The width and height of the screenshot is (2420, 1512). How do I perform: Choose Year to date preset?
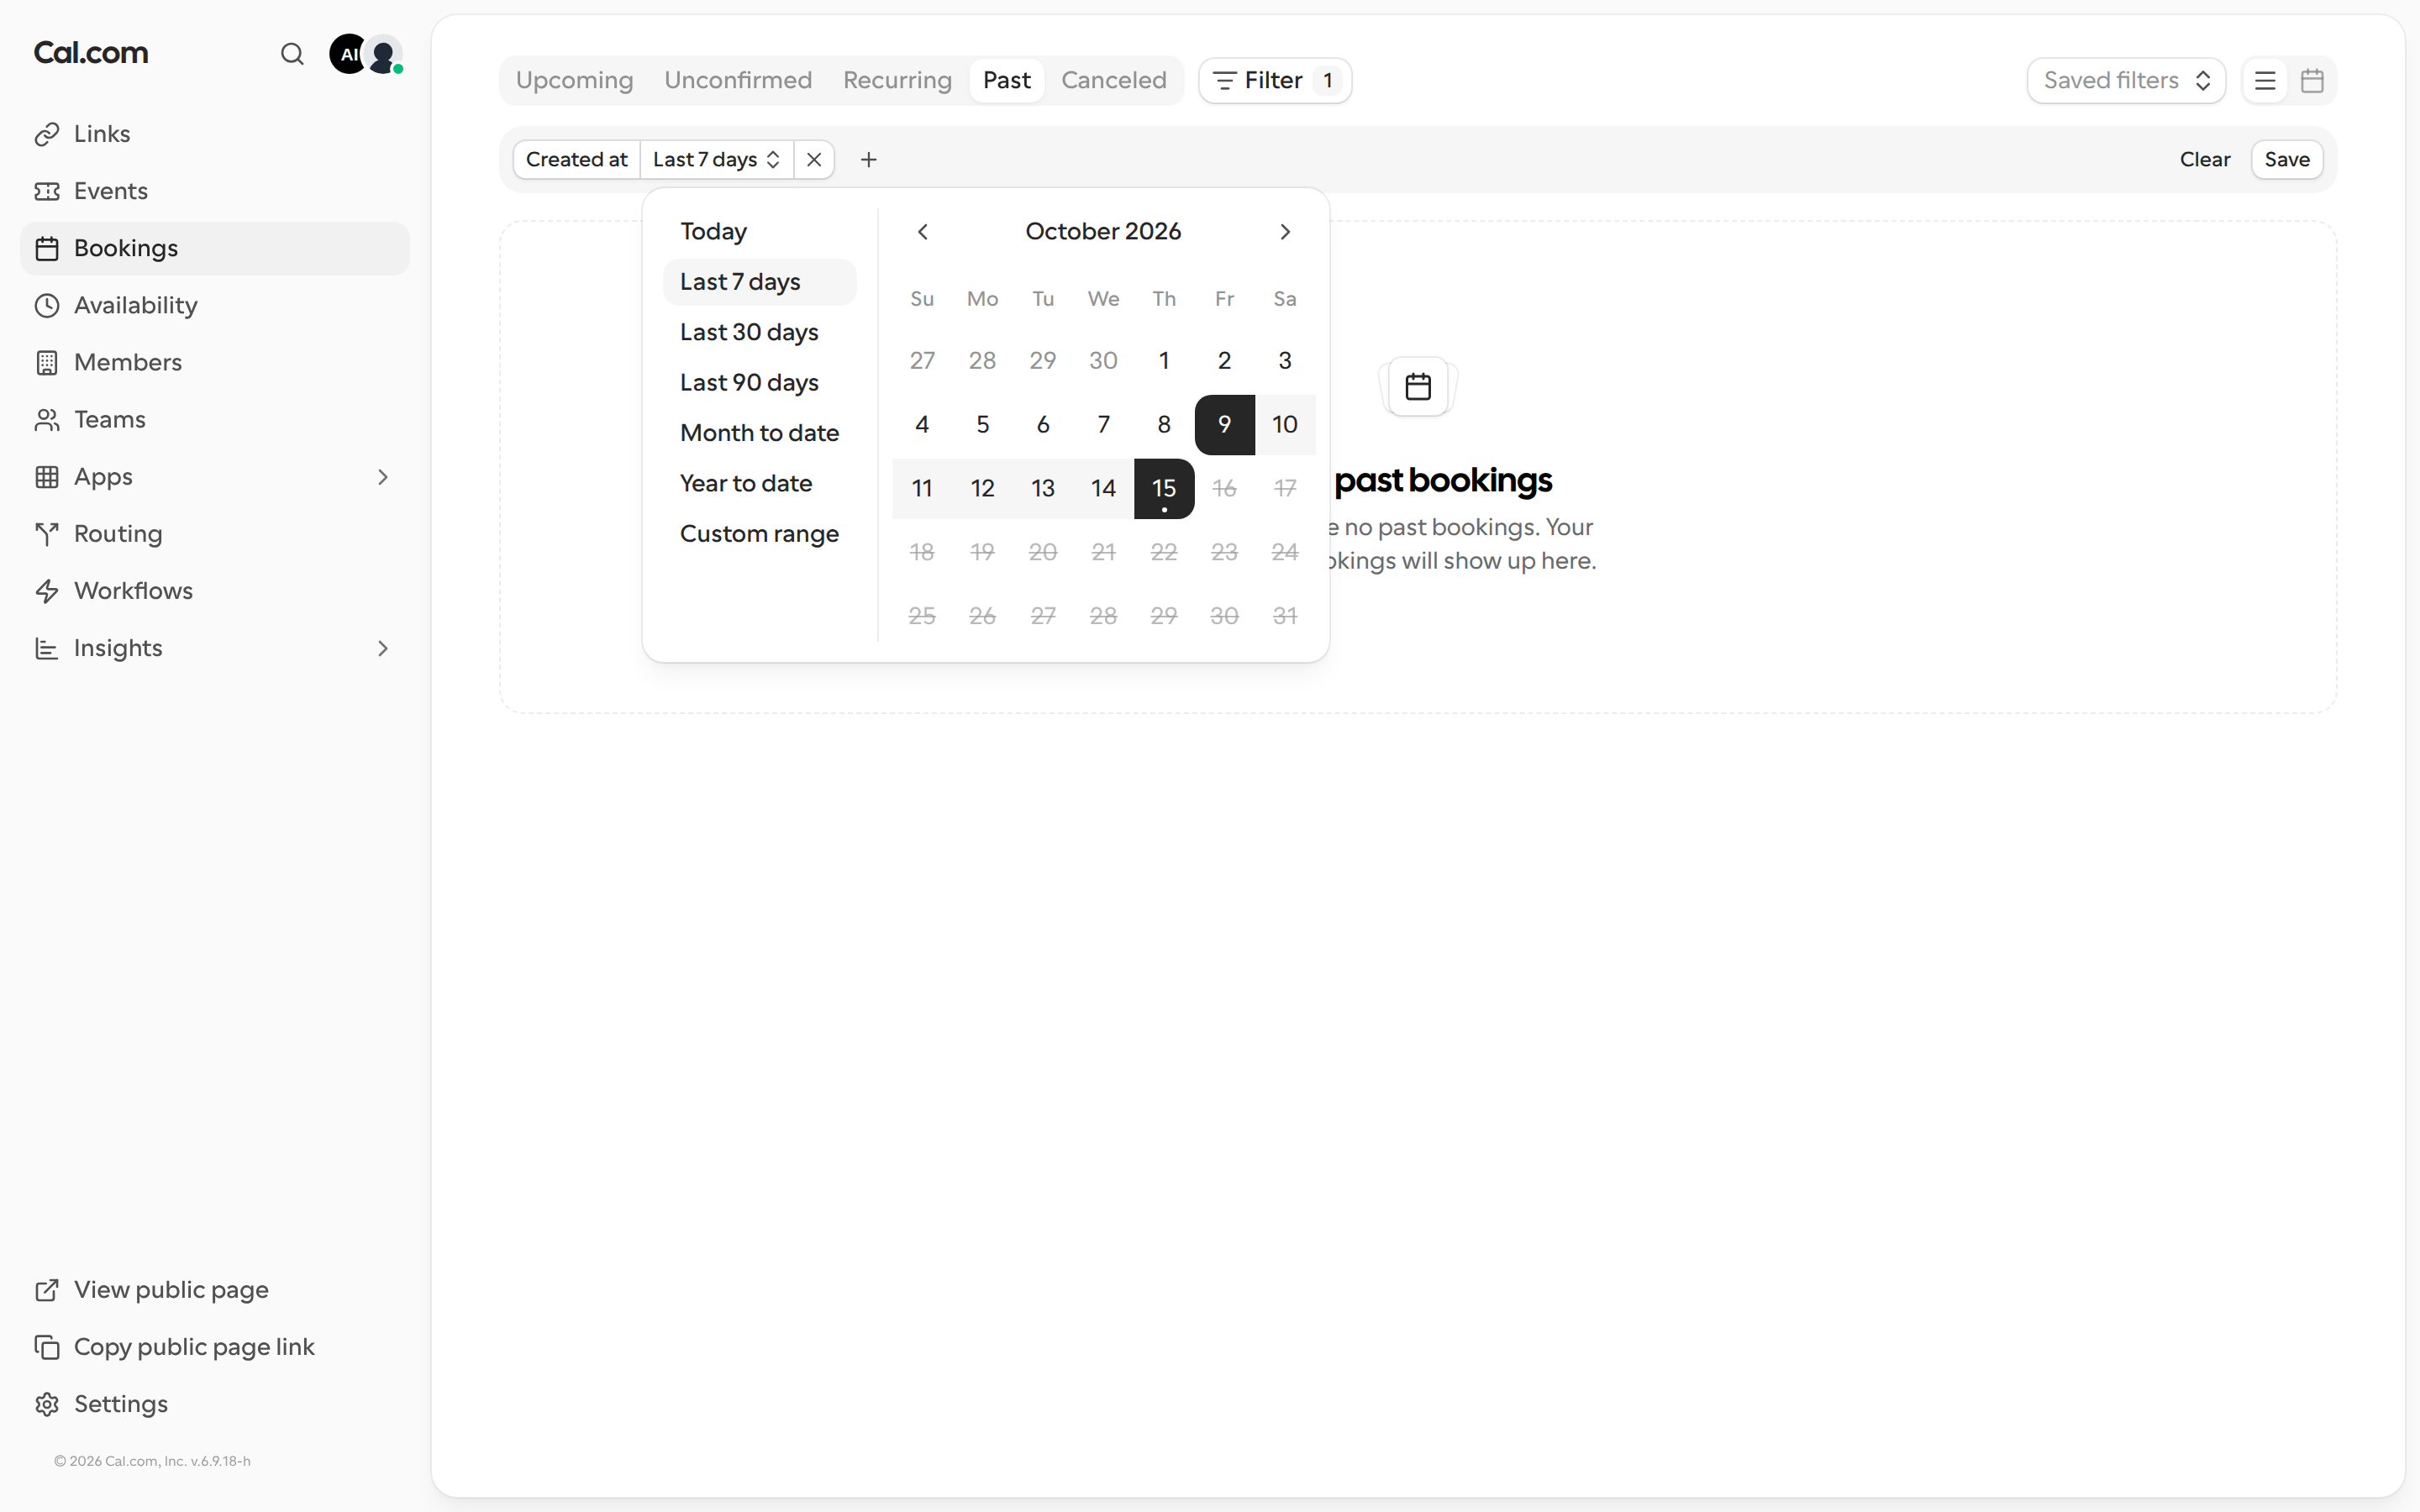760,484
